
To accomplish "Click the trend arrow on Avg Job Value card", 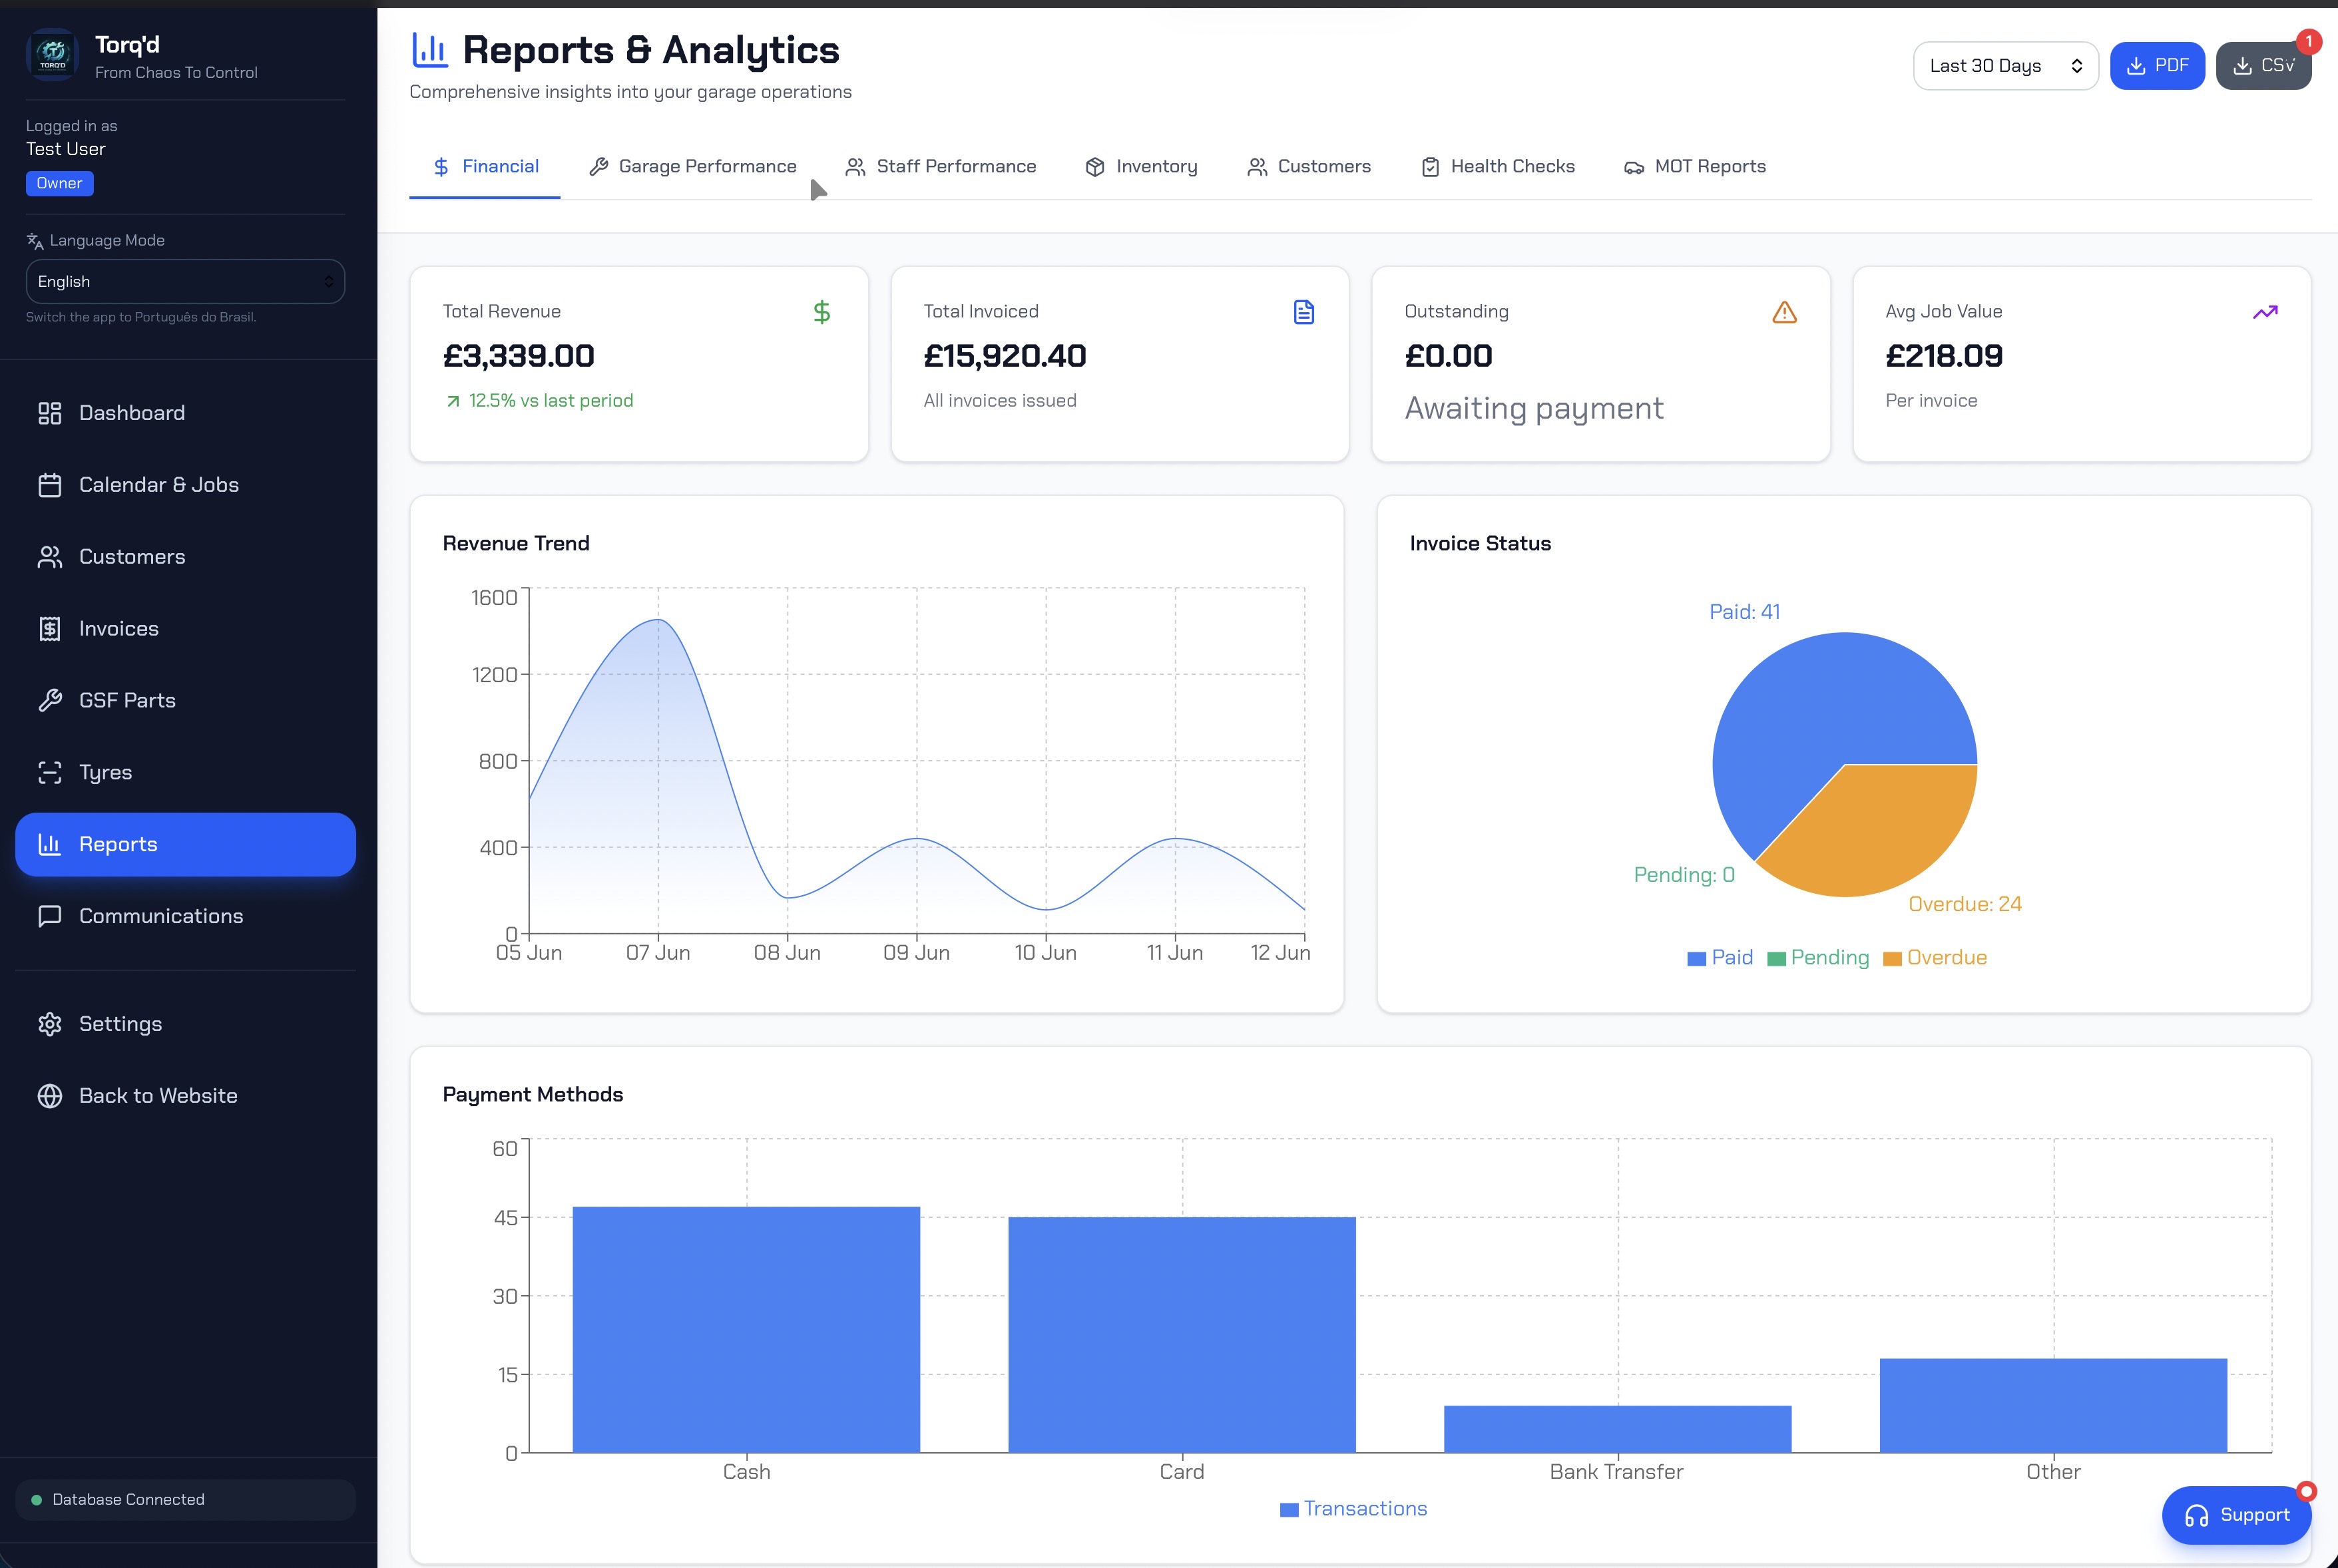I will [2266, 312].
